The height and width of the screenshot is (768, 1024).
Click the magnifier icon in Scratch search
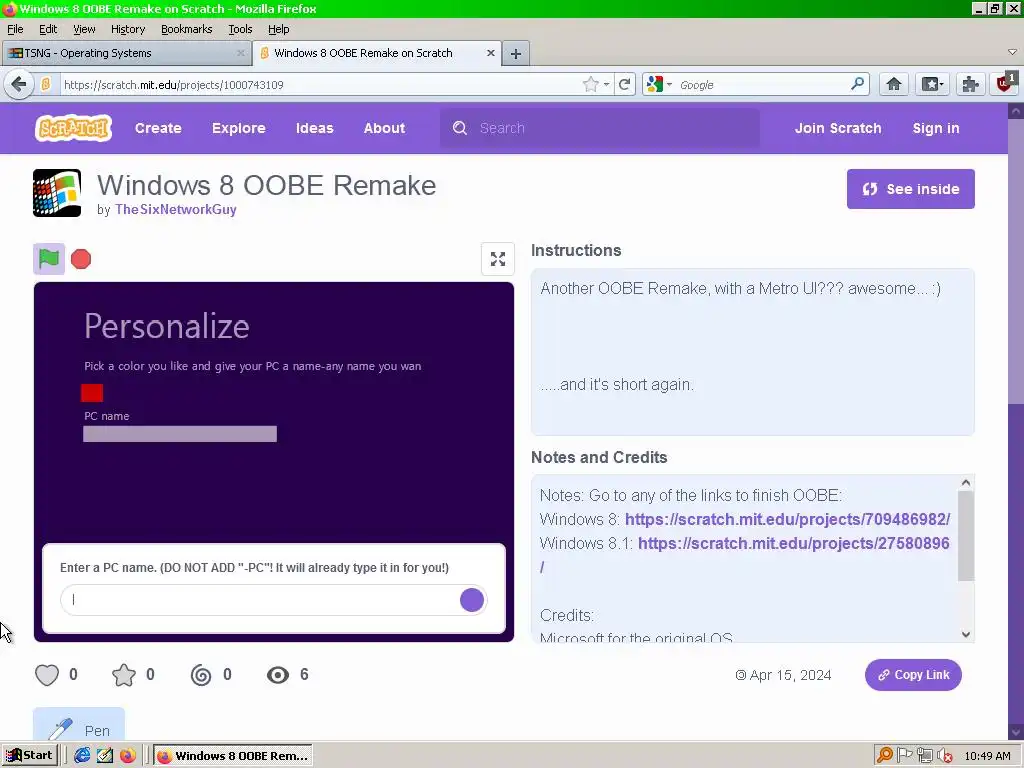460,128
